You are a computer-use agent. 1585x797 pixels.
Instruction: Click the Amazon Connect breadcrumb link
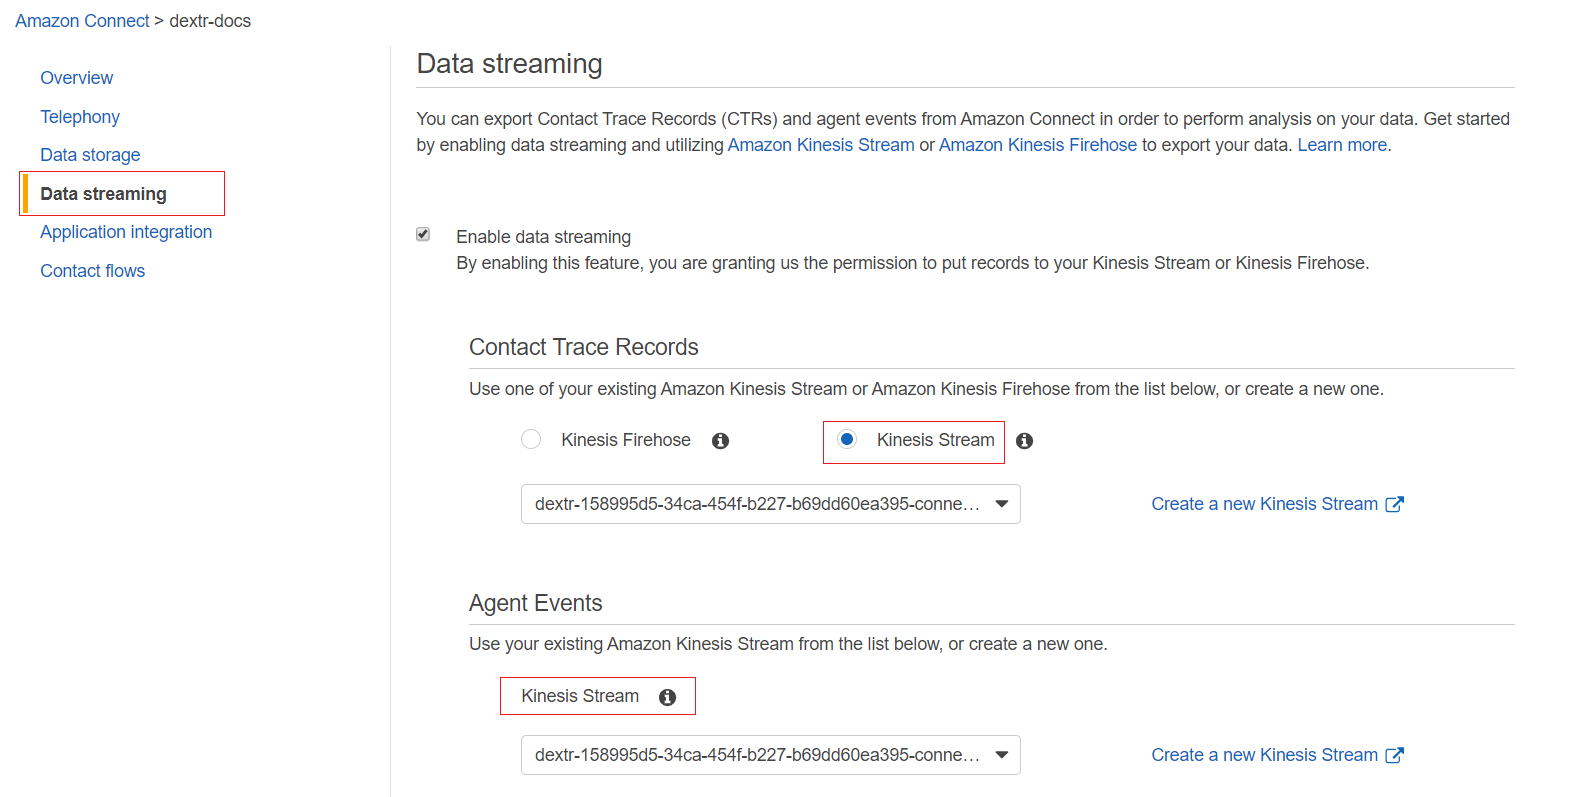click(x=82, y=21)
